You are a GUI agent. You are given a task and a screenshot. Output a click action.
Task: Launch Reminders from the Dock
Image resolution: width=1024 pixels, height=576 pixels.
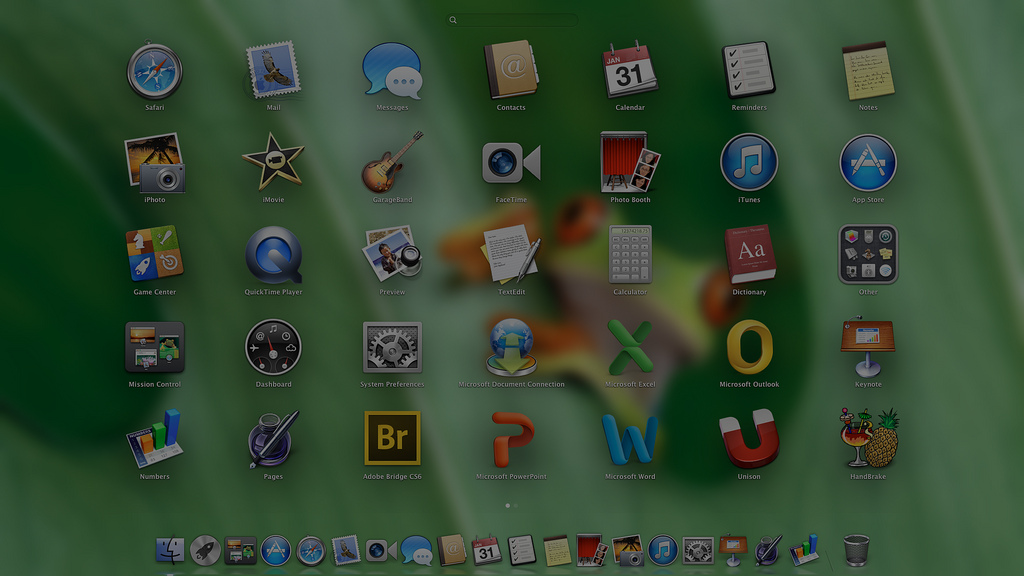(522, 551)
